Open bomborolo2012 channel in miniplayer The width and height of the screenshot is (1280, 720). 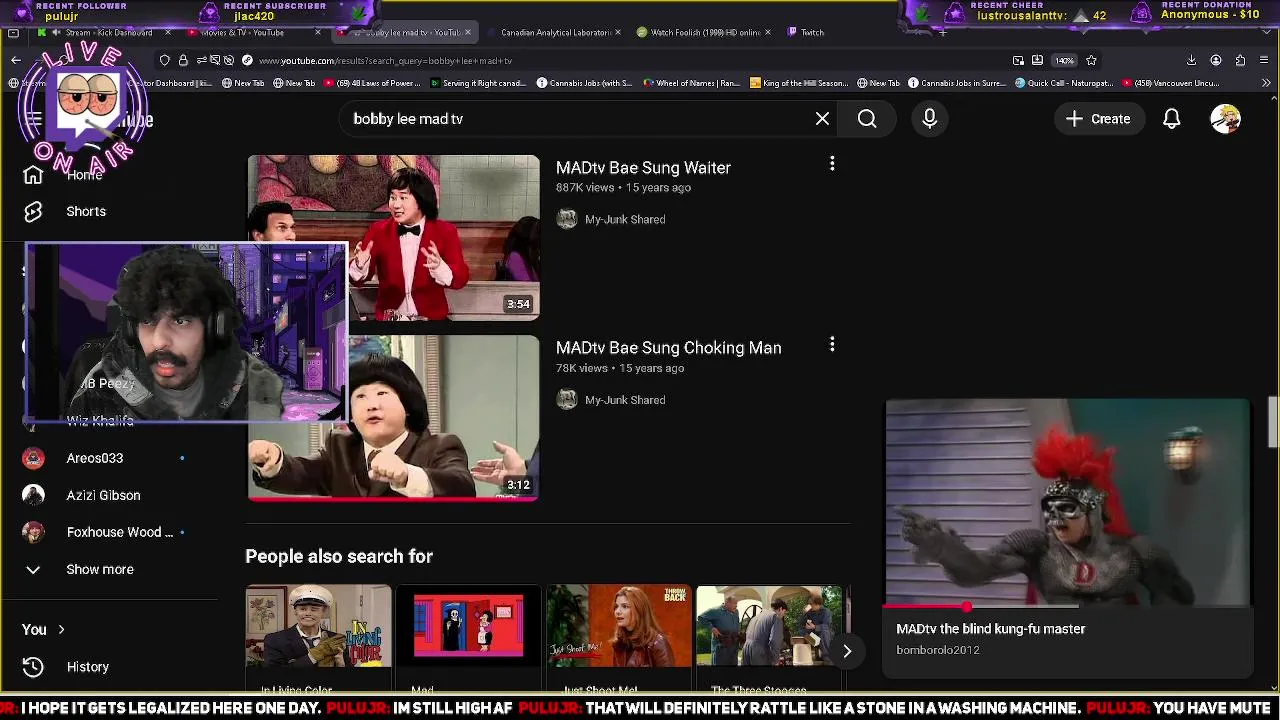pyautogui.click(x=938, y=650)
